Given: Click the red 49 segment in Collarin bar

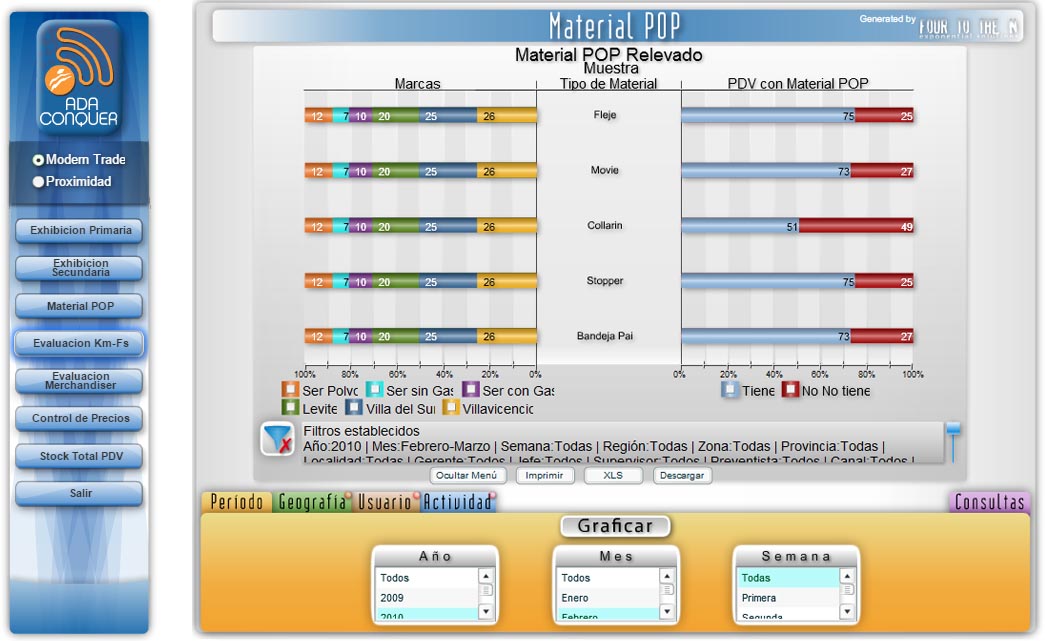Looking at the screenshot, I should [x=856, y=227].
